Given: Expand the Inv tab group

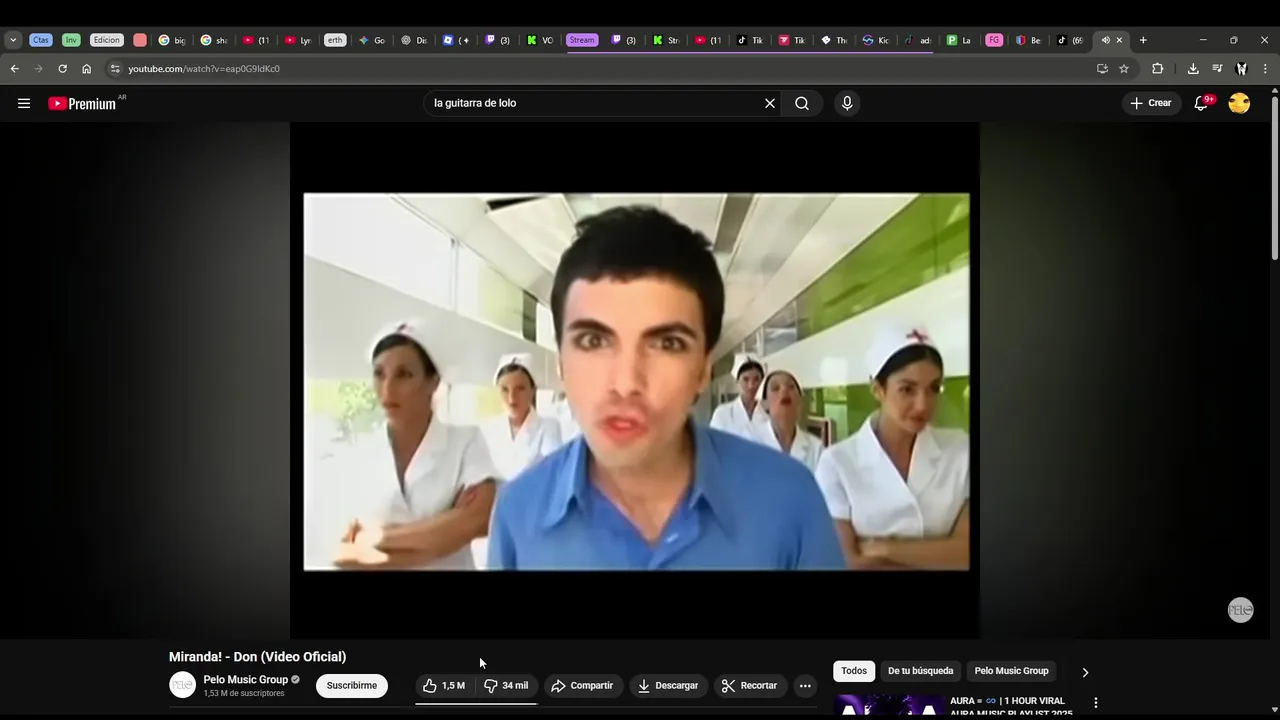Looking at the screenshot, I should [x=71, y=40].
